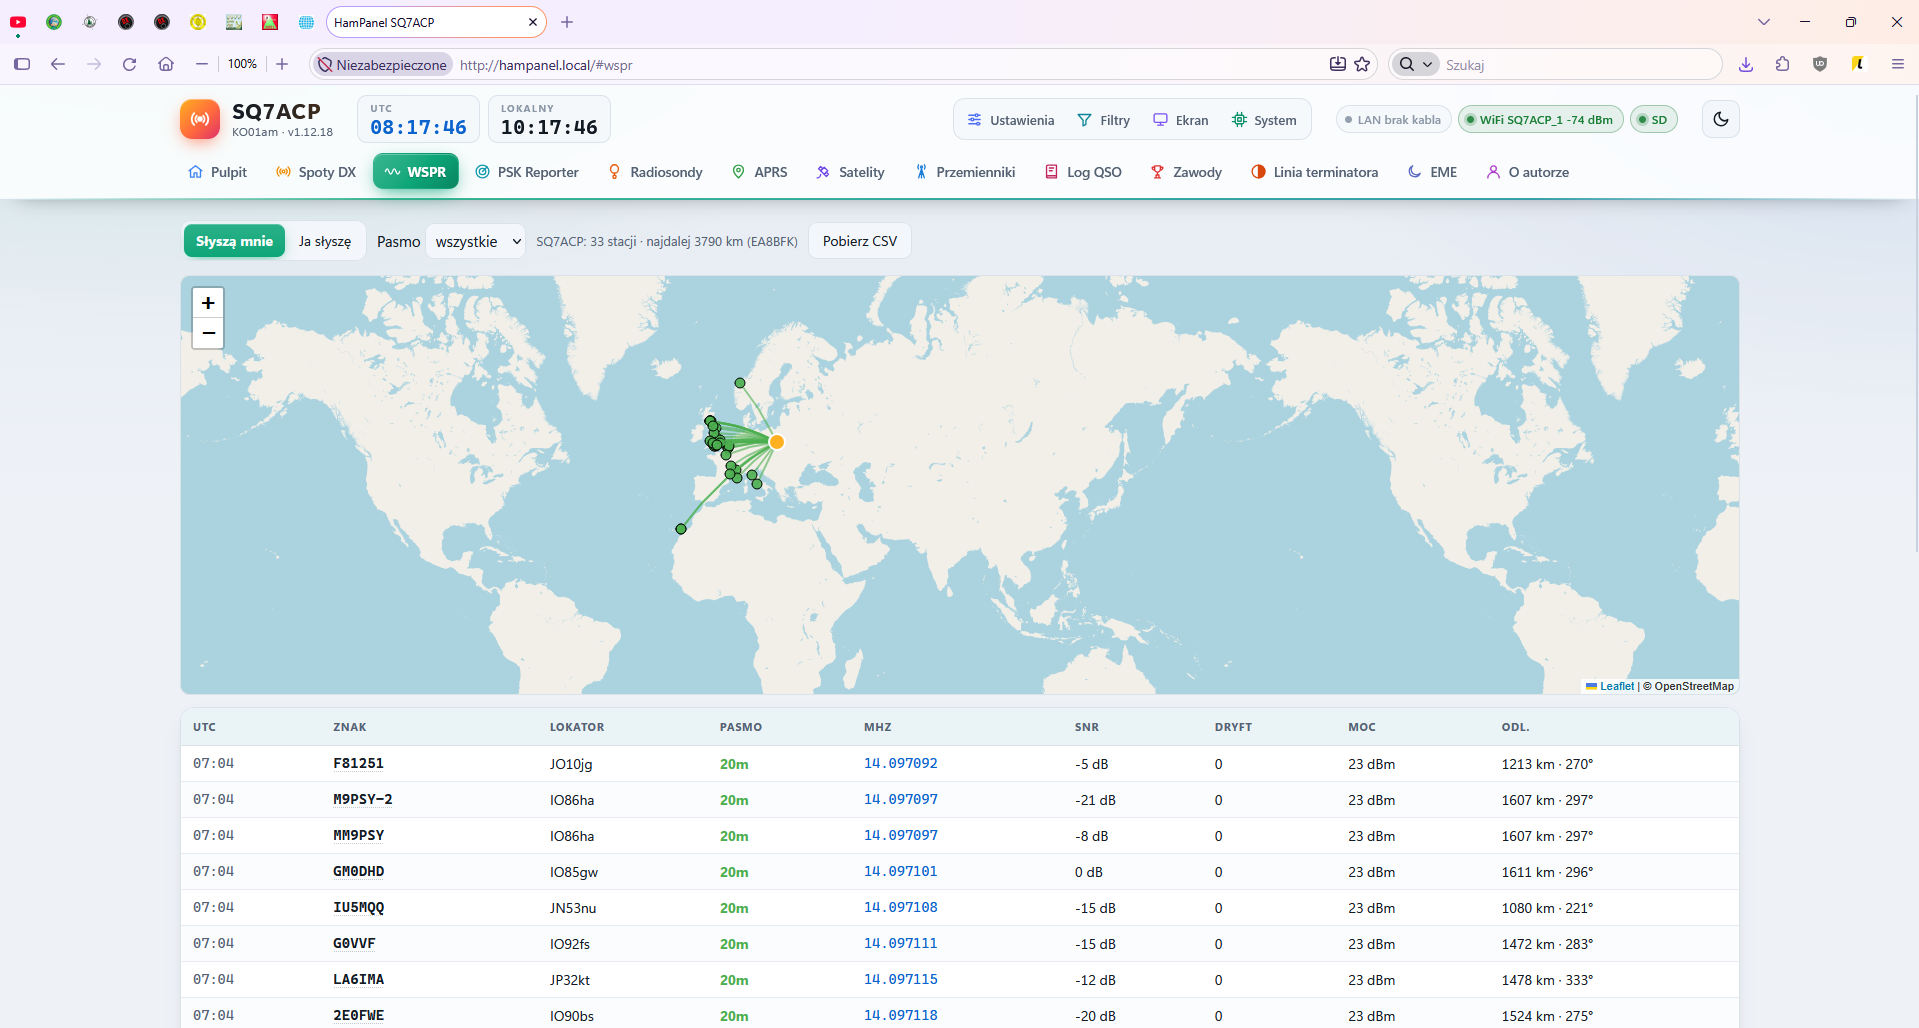This screenshot has height=1028, width=1919.
Task: Download data with Pobierz CSV
Action: click(860, 241)
